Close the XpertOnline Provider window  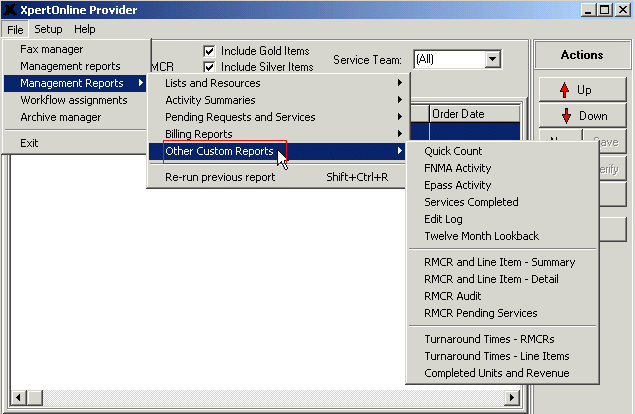[x=623, y=10]
